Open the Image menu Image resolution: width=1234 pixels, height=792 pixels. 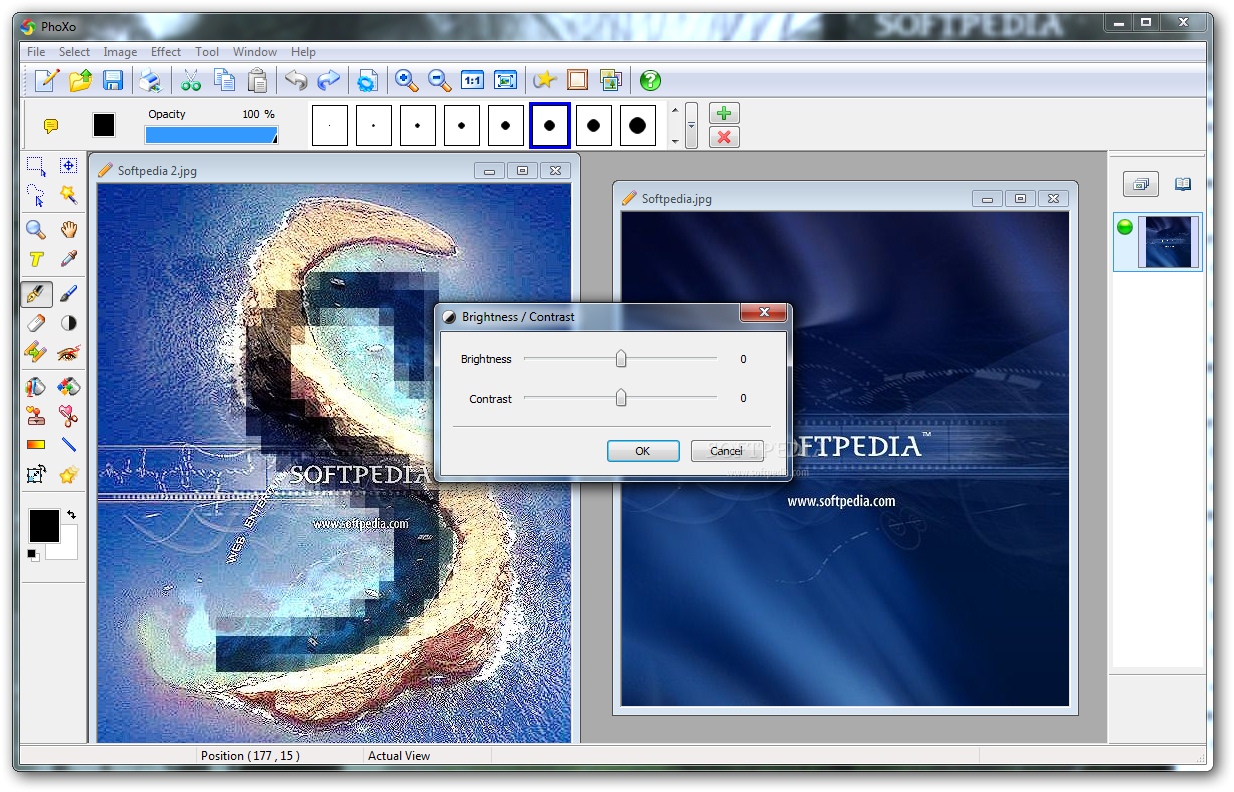pyautogui.click(x=120, y=52)
